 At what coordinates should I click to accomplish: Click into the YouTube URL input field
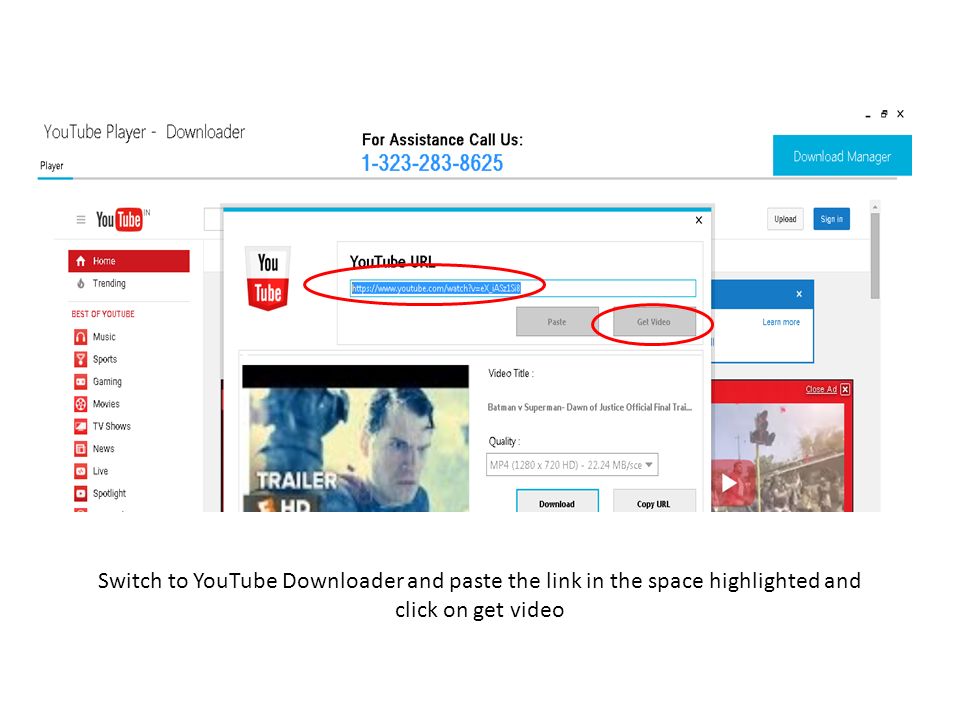pyautogui.click(x=523, y=288)
